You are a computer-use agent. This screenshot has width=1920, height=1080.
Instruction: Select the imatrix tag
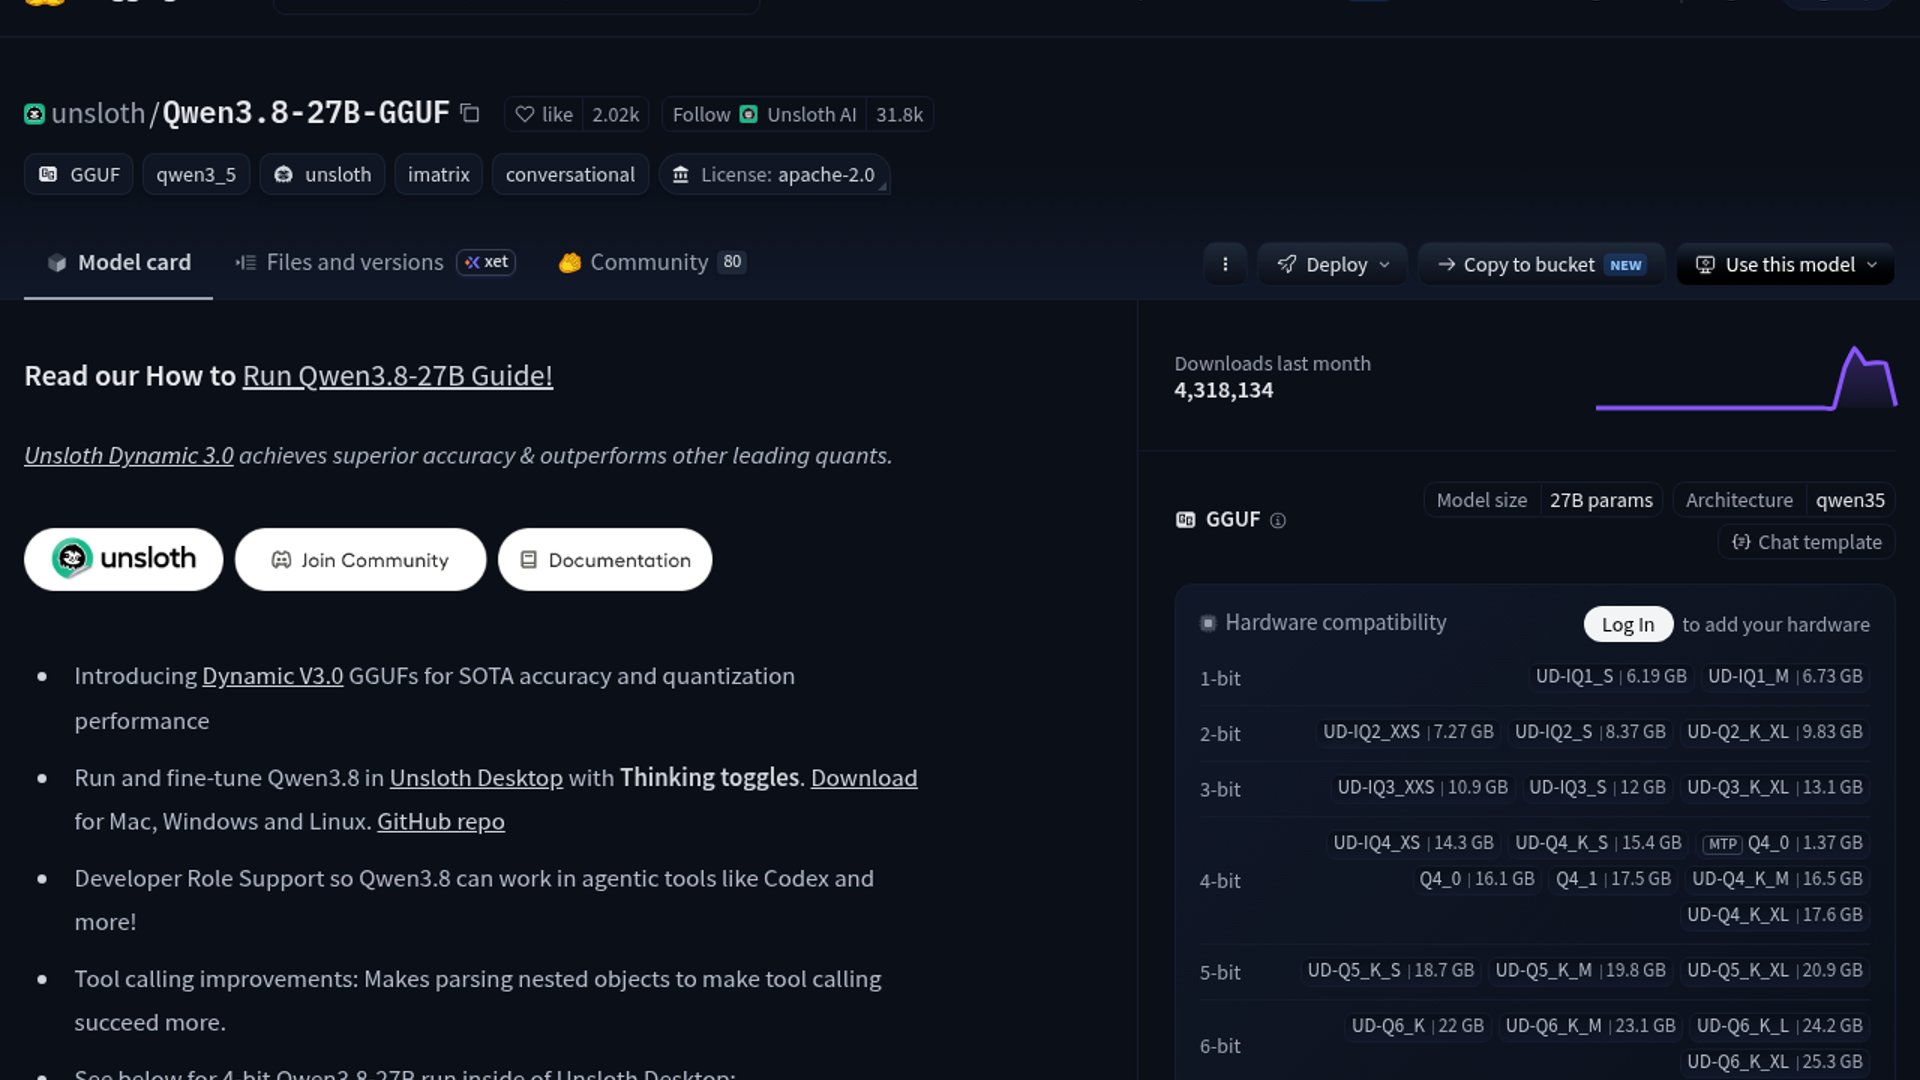point(439,175)
